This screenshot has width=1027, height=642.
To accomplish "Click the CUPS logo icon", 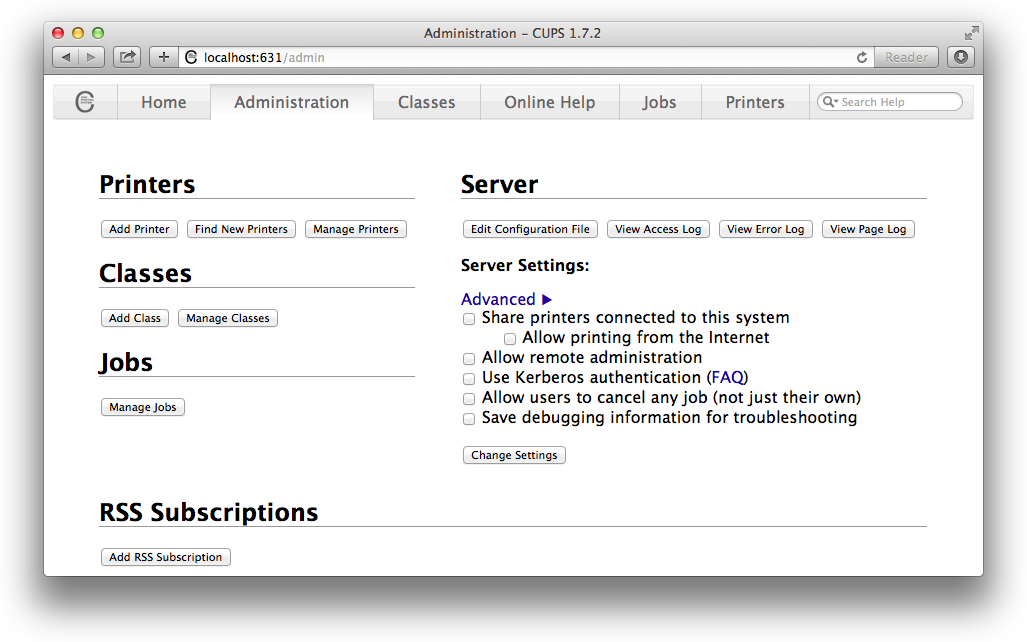I will pyautogui.click(x=85, y=102).
